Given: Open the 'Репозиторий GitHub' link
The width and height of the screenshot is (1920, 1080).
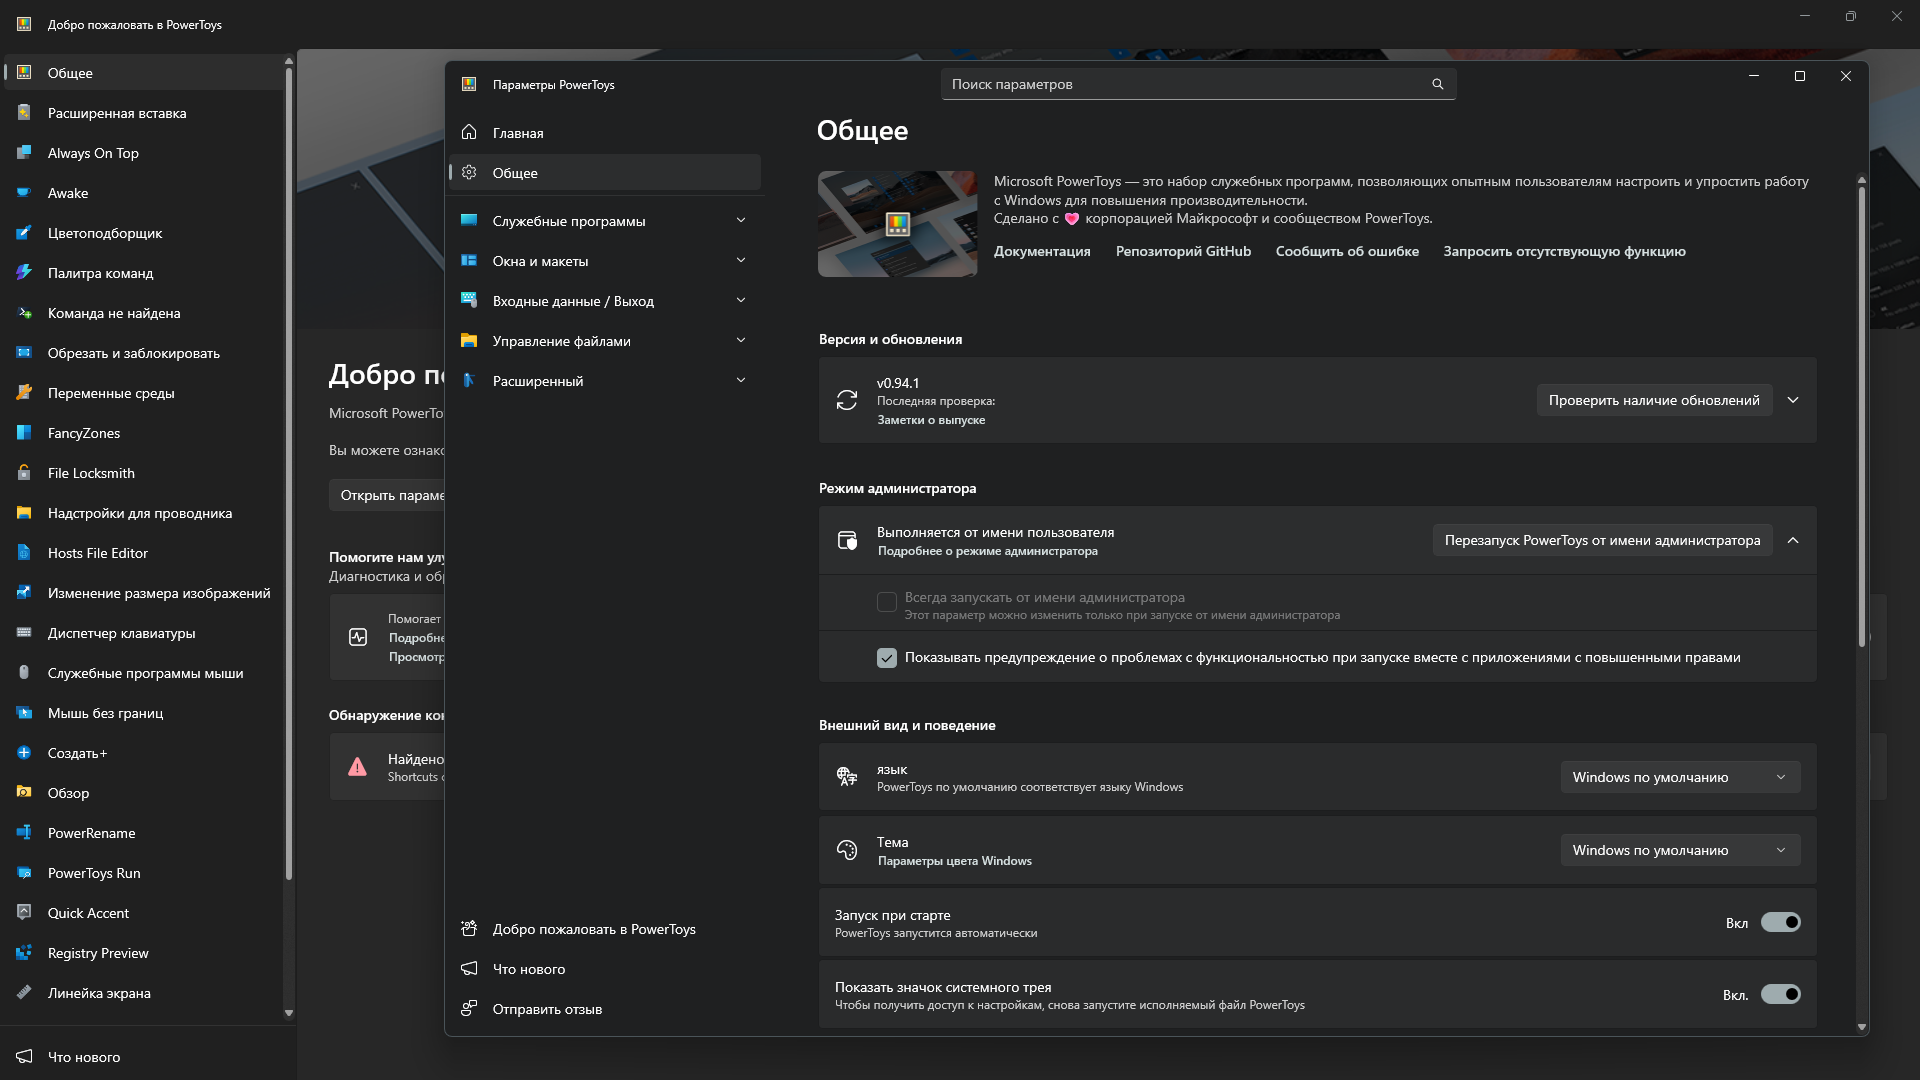Looking at the screenshot, I should [x=1182, y=251].
